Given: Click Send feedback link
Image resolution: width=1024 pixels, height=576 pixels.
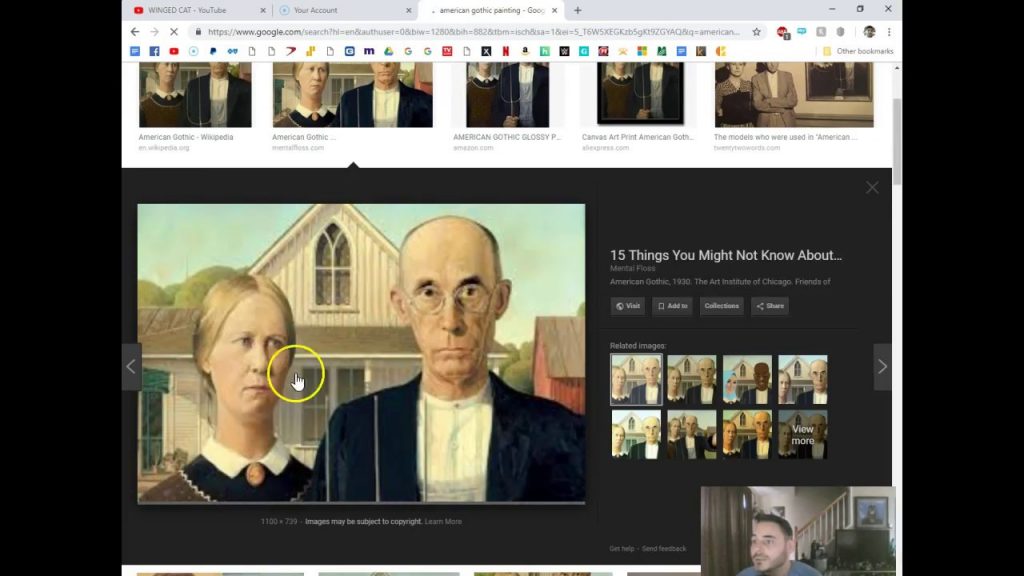Looking at the screenshot, I should click(x=664, y=549).
